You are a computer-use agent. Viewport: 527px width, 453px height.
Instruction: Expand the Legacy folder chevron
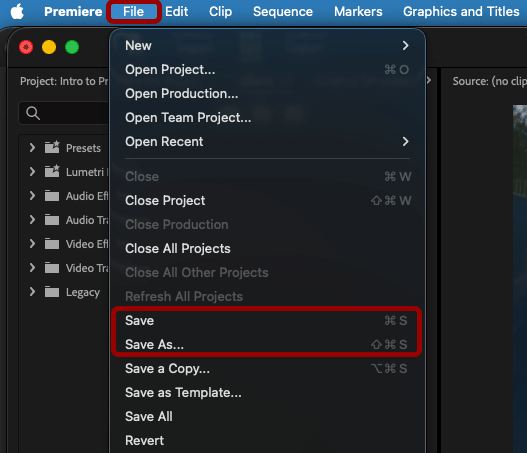click(32, 292)
